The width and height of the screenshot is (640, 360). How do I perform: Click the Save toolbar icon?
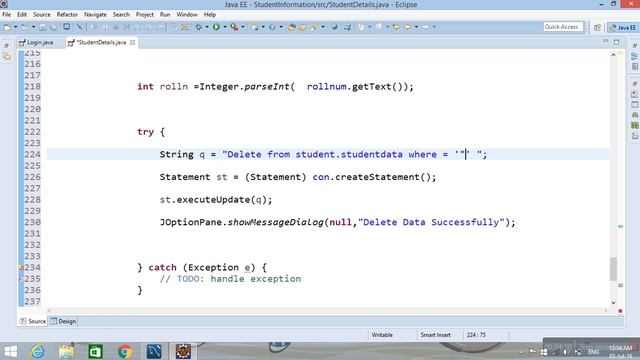pos(42,27)
